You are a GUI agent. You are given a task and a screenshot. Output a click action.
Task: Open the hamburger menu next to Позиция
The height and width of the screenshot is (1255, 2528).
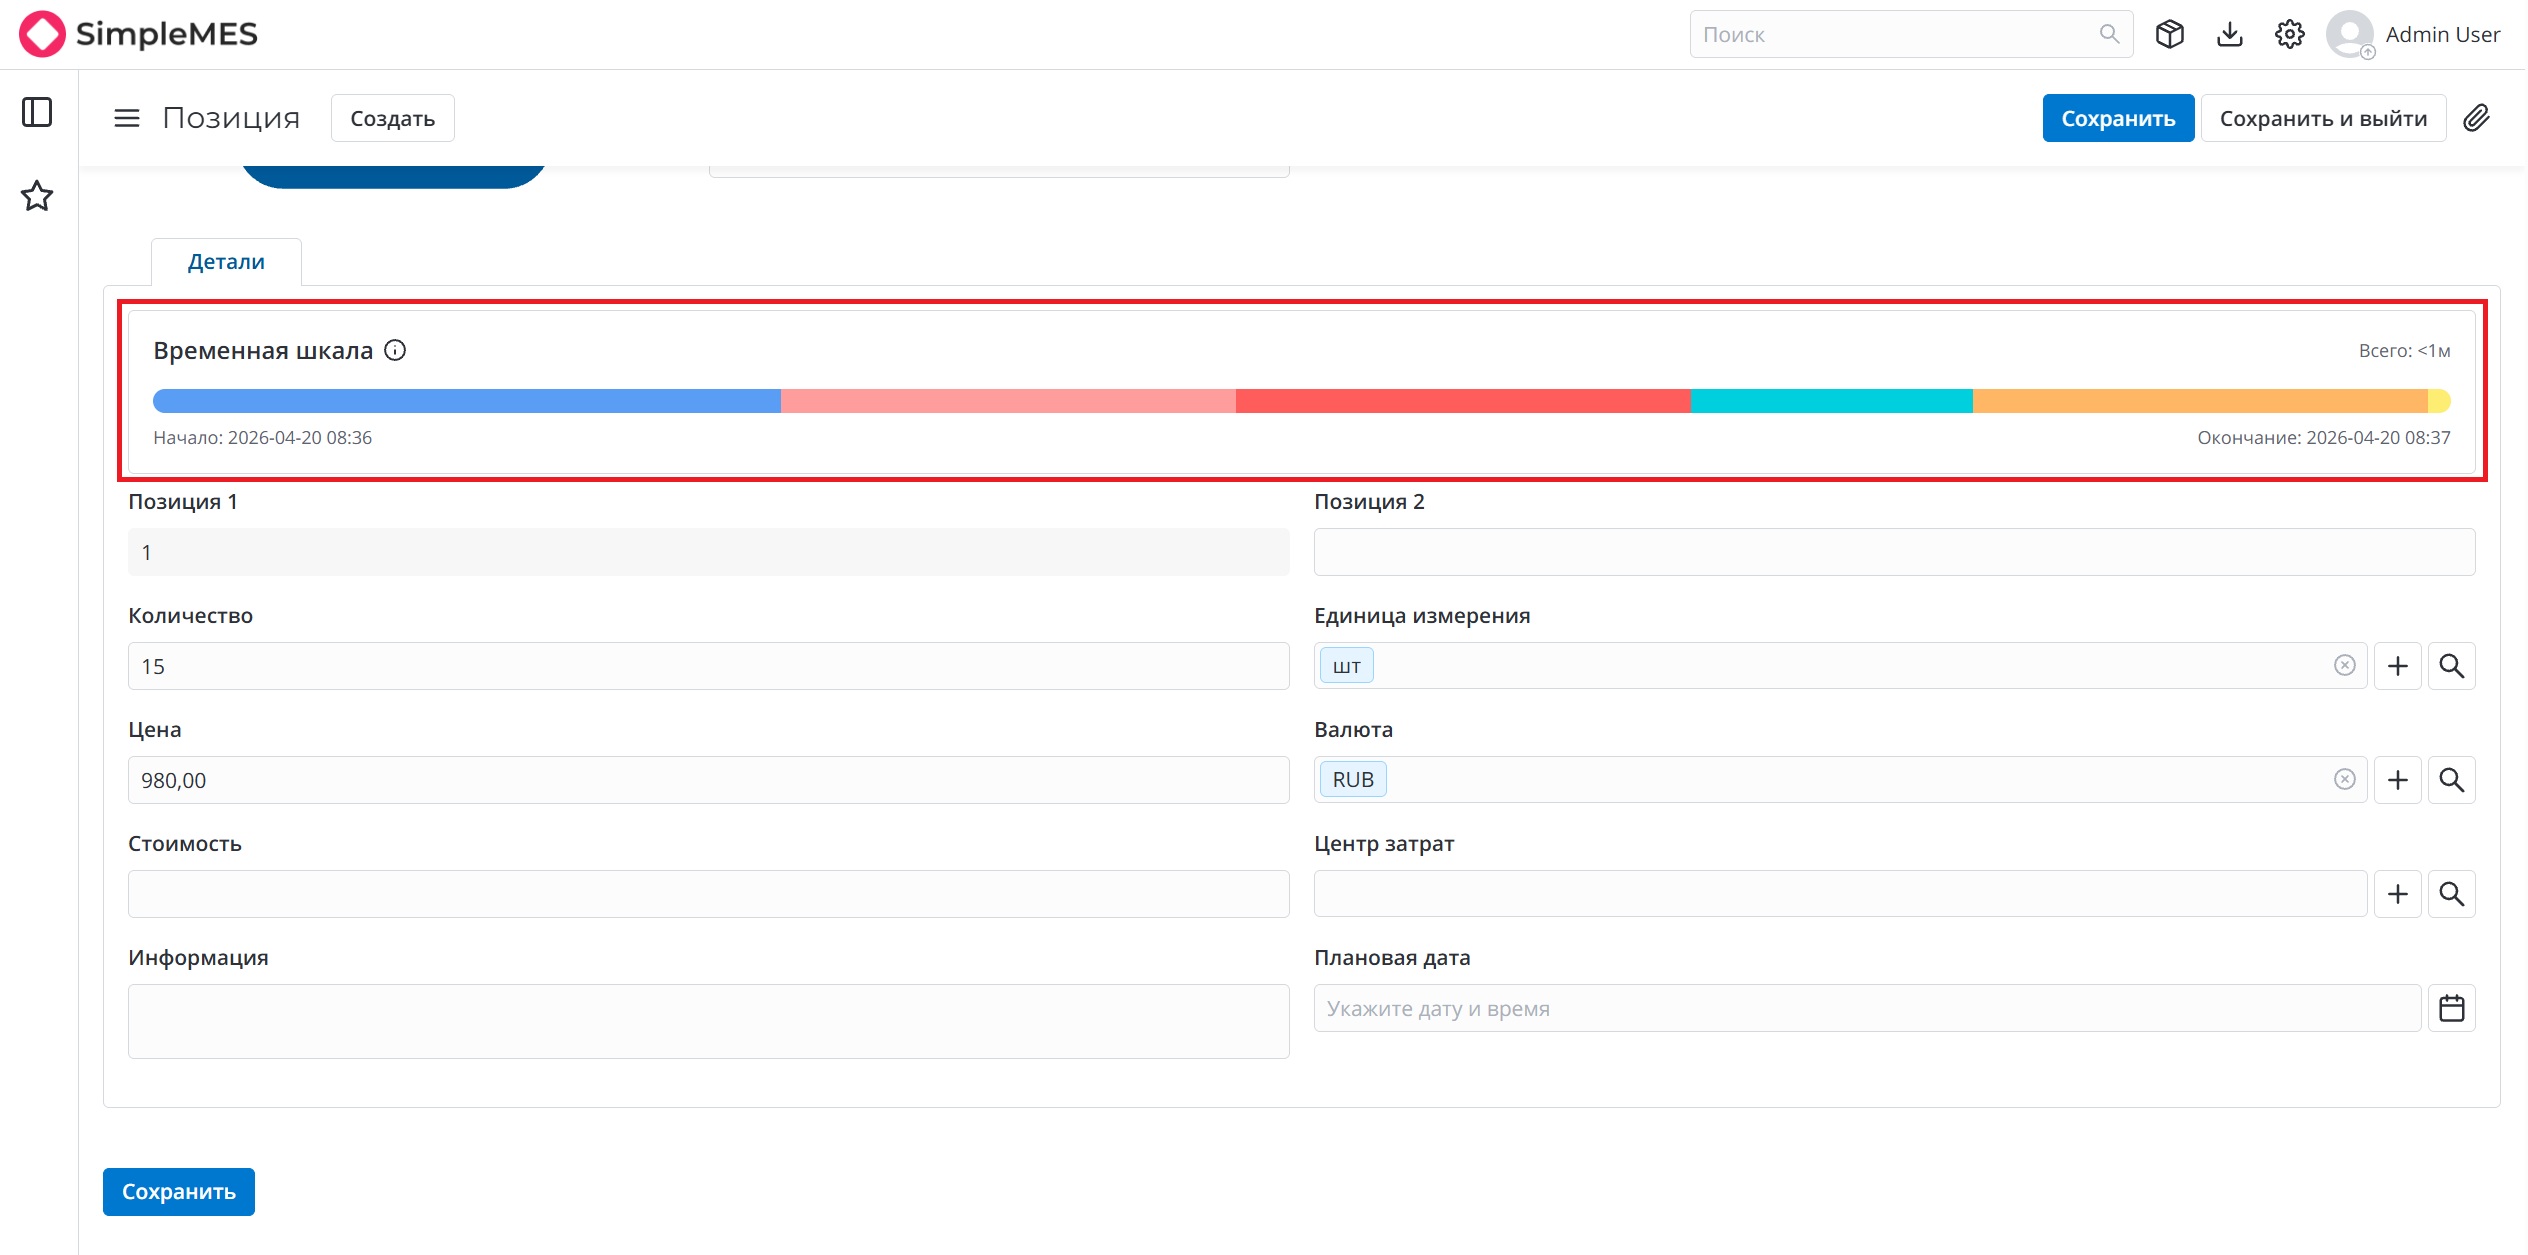click(127, 118)
